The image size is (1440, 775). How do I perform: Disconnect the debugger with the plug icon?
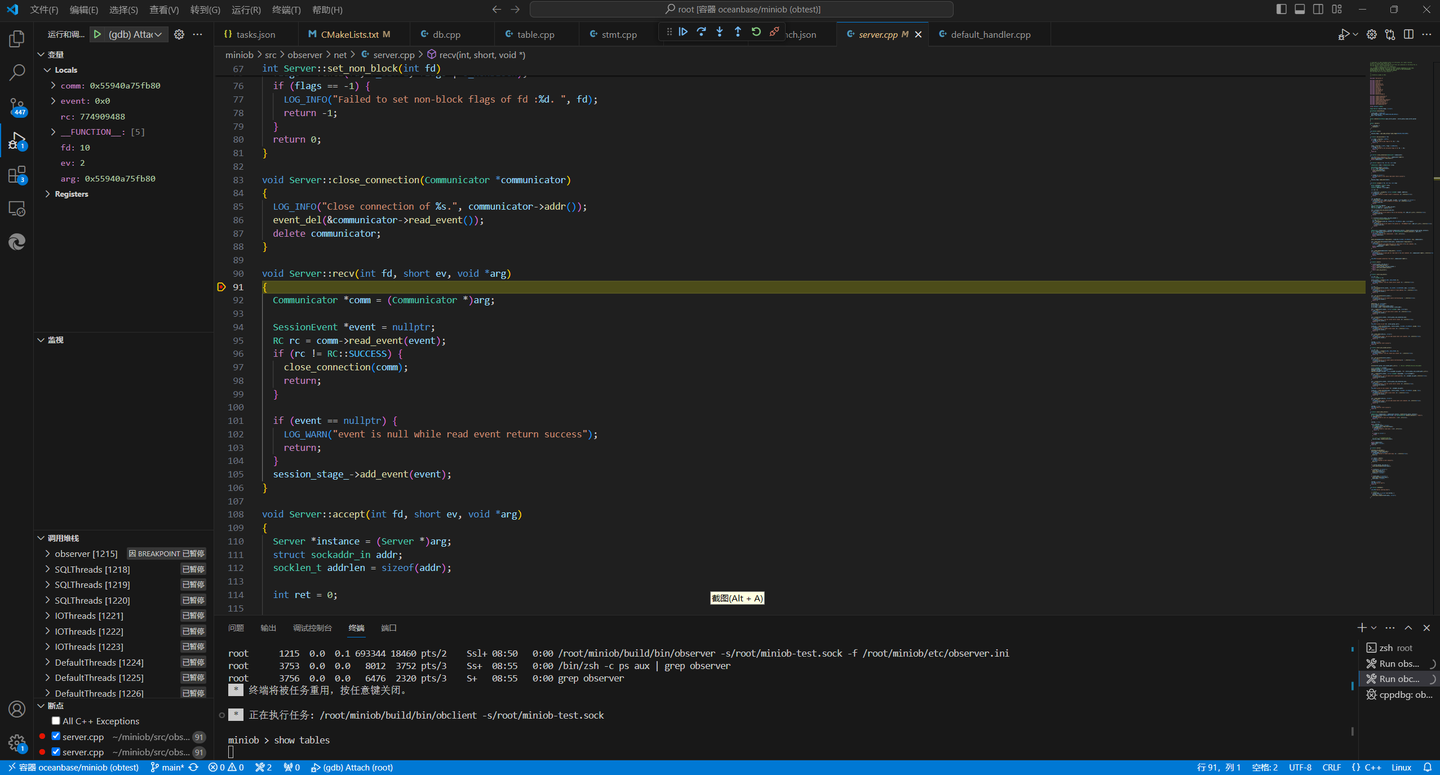(x=774, y=32)
